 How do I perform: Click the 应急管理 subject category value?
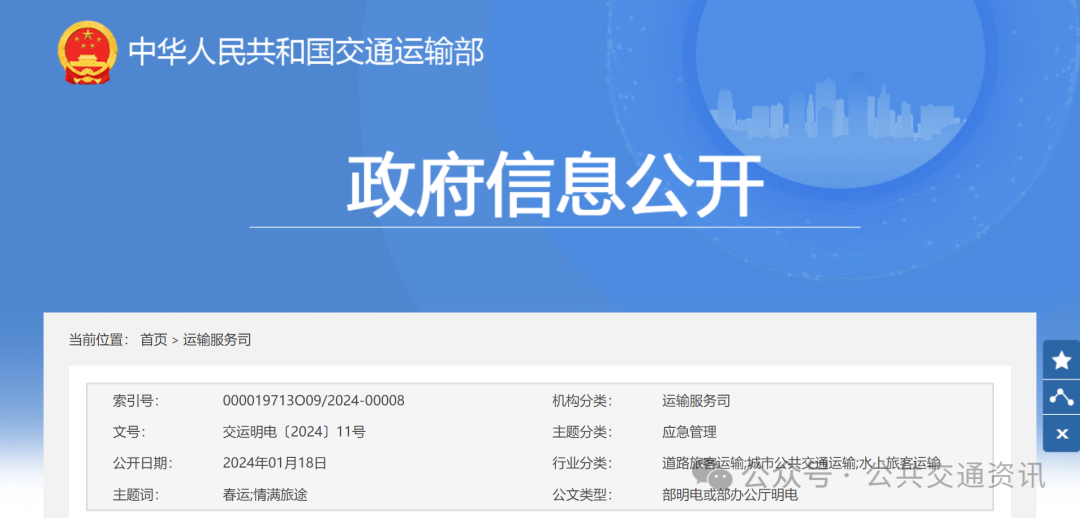pos(689,432)
